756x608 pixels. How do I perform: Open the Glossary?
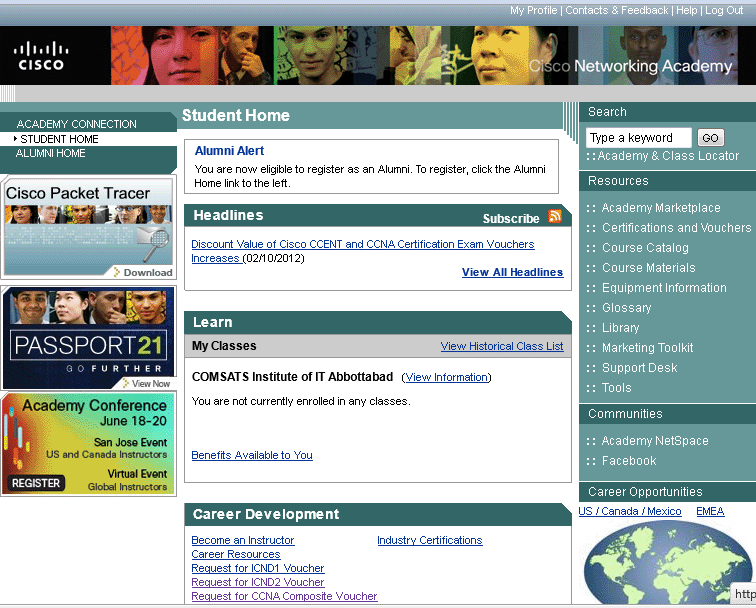point(626,308)
